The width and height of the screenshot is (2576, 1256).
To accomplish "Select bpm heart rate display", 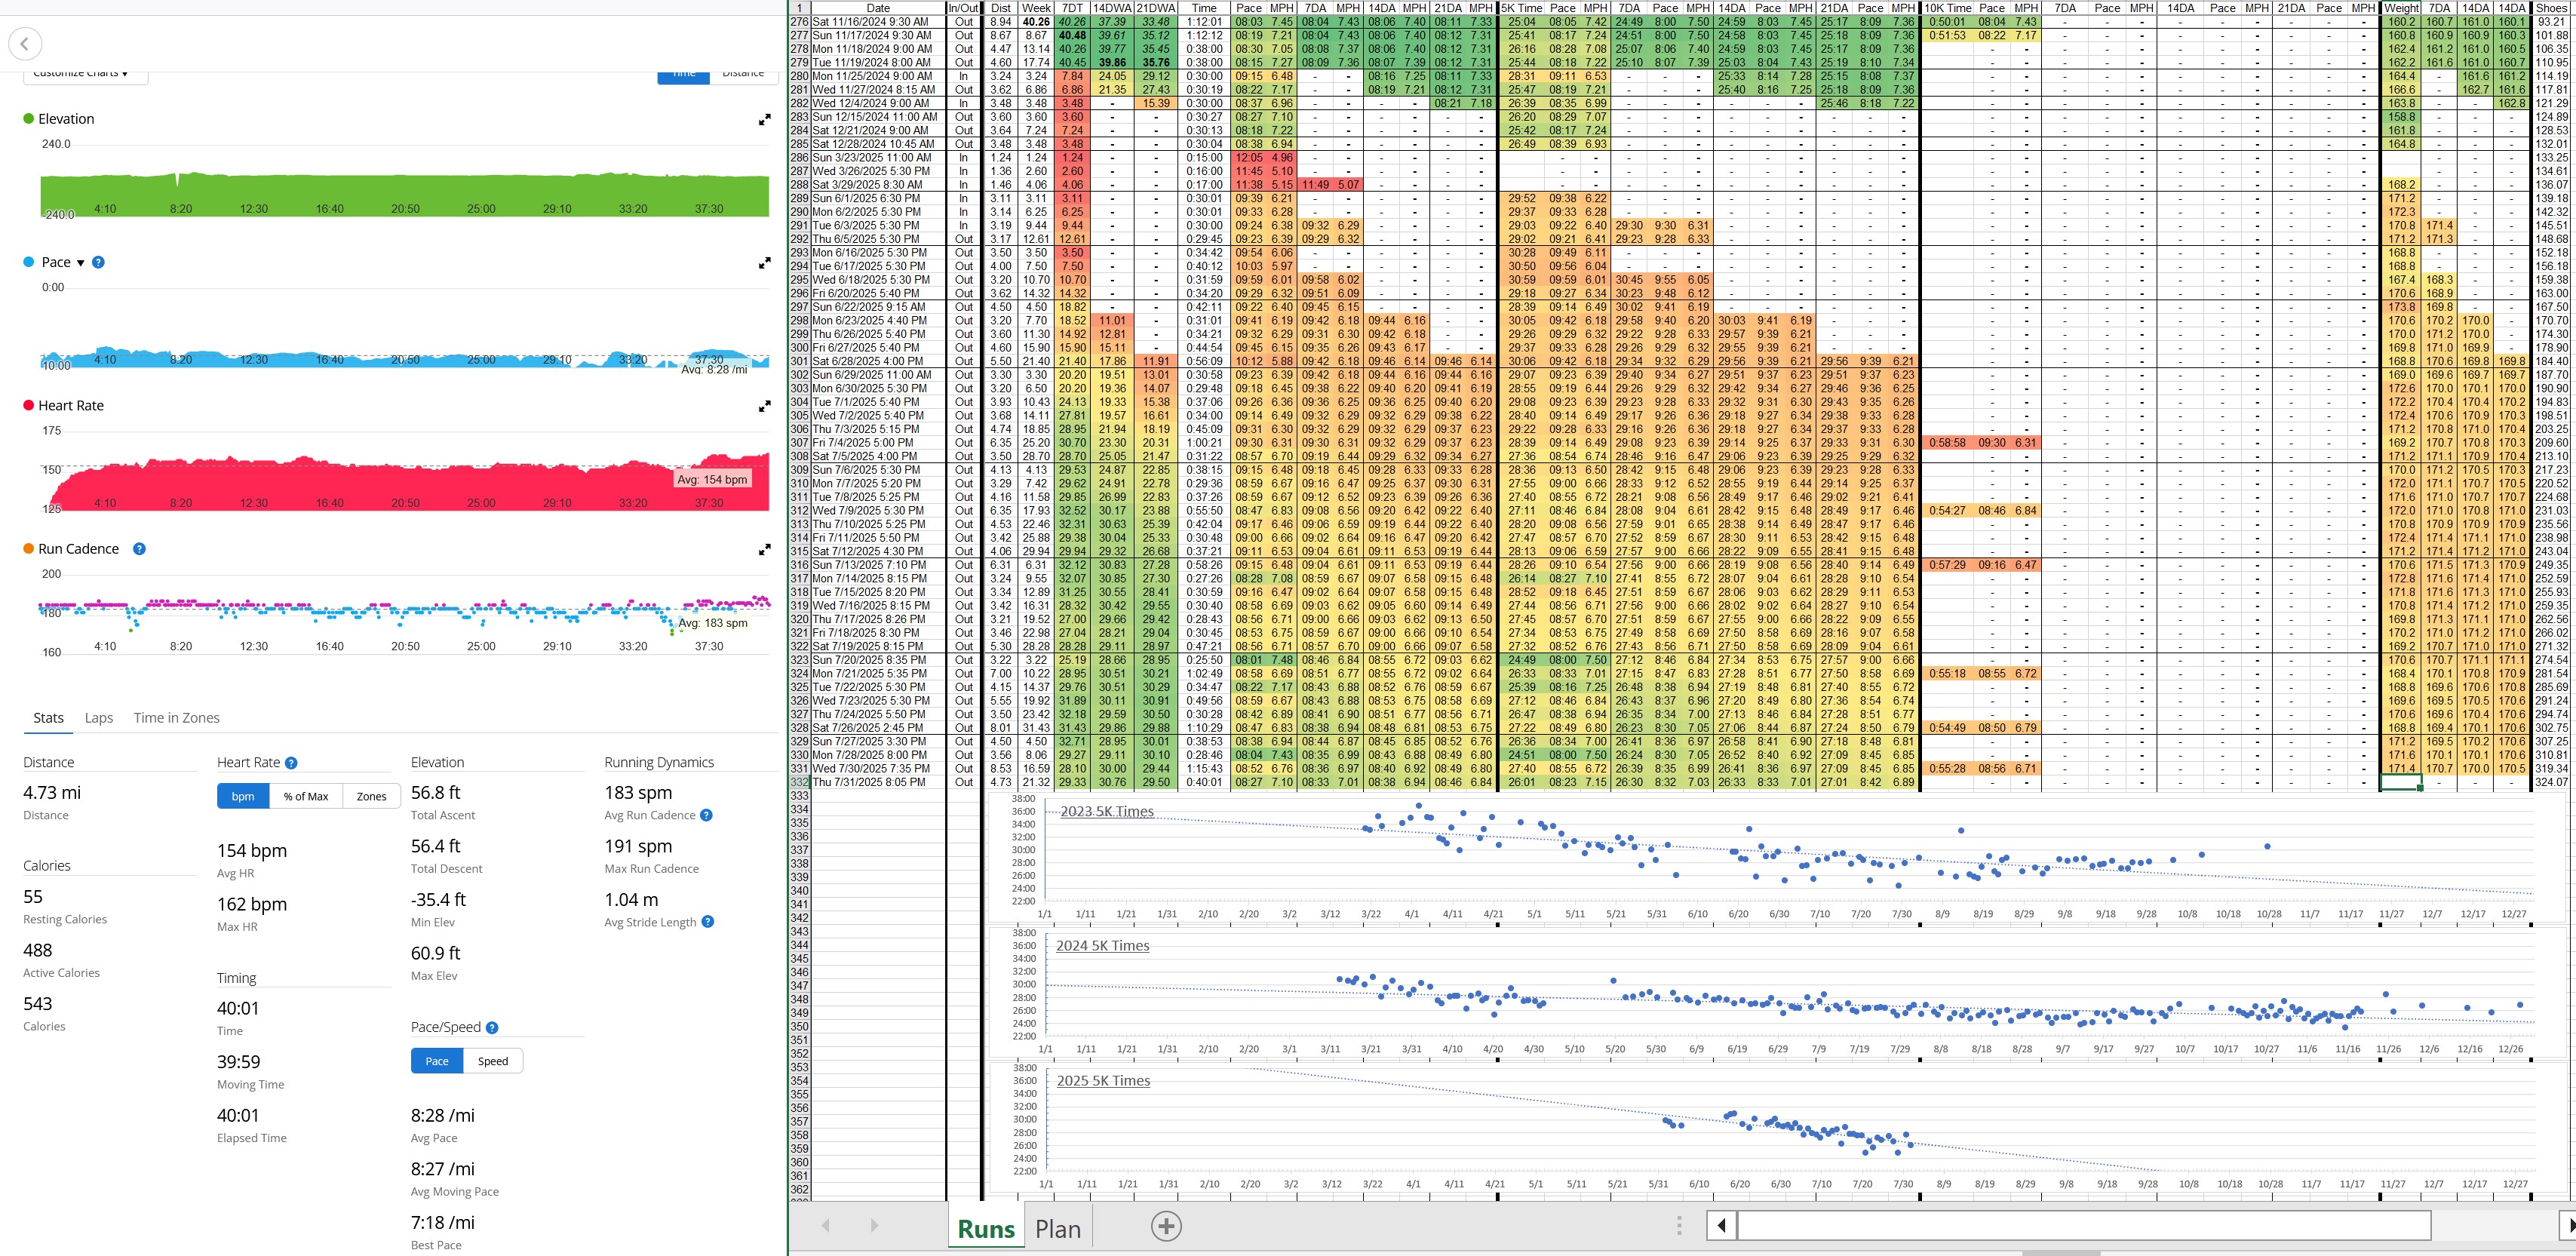I will [x=243, y=796].
